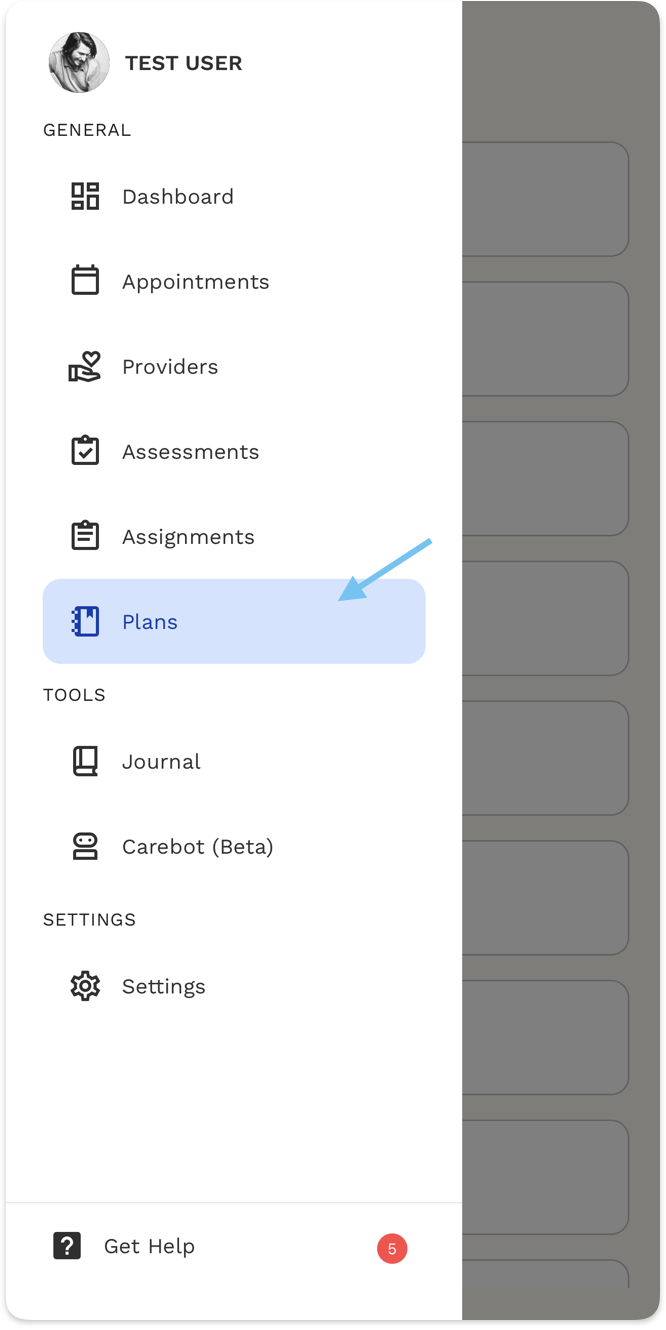
Task: Click the Get Help link
Action: (x=149, y=1246)
